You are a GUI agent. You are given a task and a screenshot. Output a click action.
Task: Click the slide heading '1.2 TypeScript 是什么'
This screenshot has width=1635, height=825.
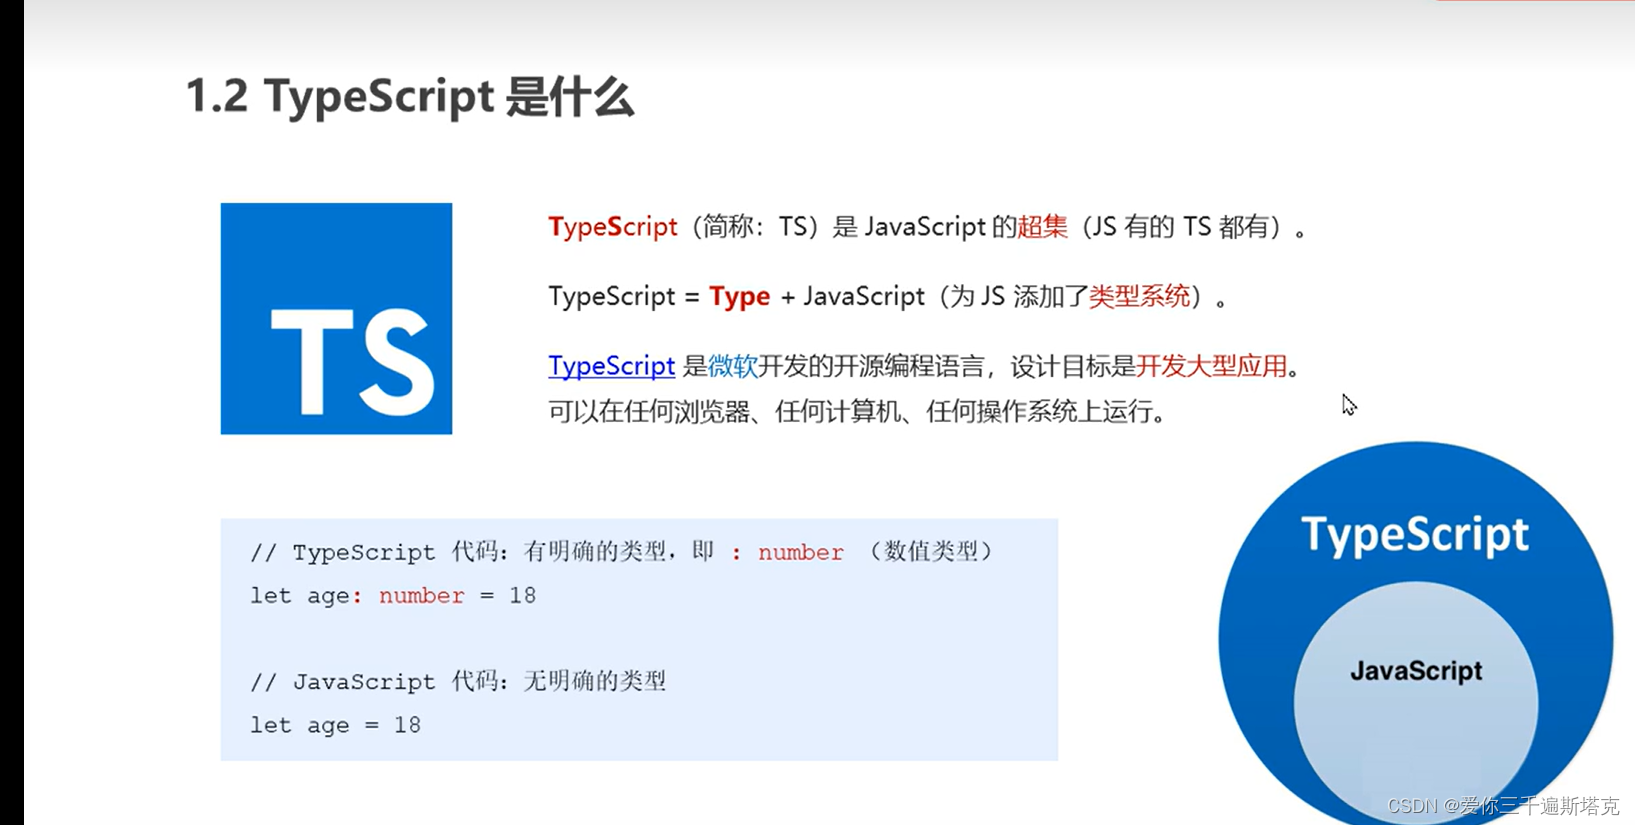410,97
